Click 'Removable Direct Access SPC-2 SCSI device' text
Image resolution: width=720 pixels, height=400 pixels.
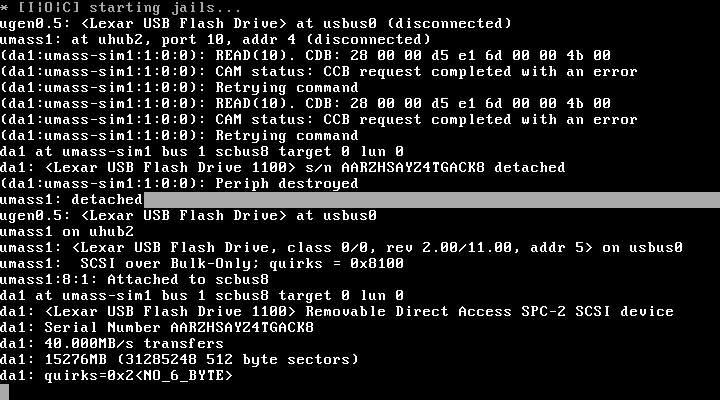(x=489, y=311)
